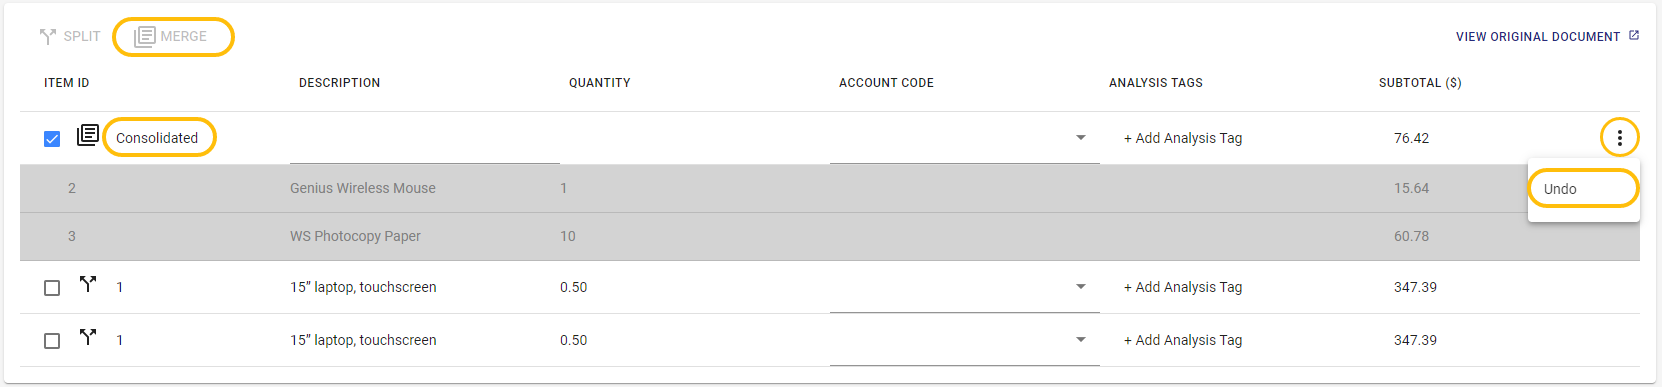Expand account code dropdown for Consolidated row

1081,138
